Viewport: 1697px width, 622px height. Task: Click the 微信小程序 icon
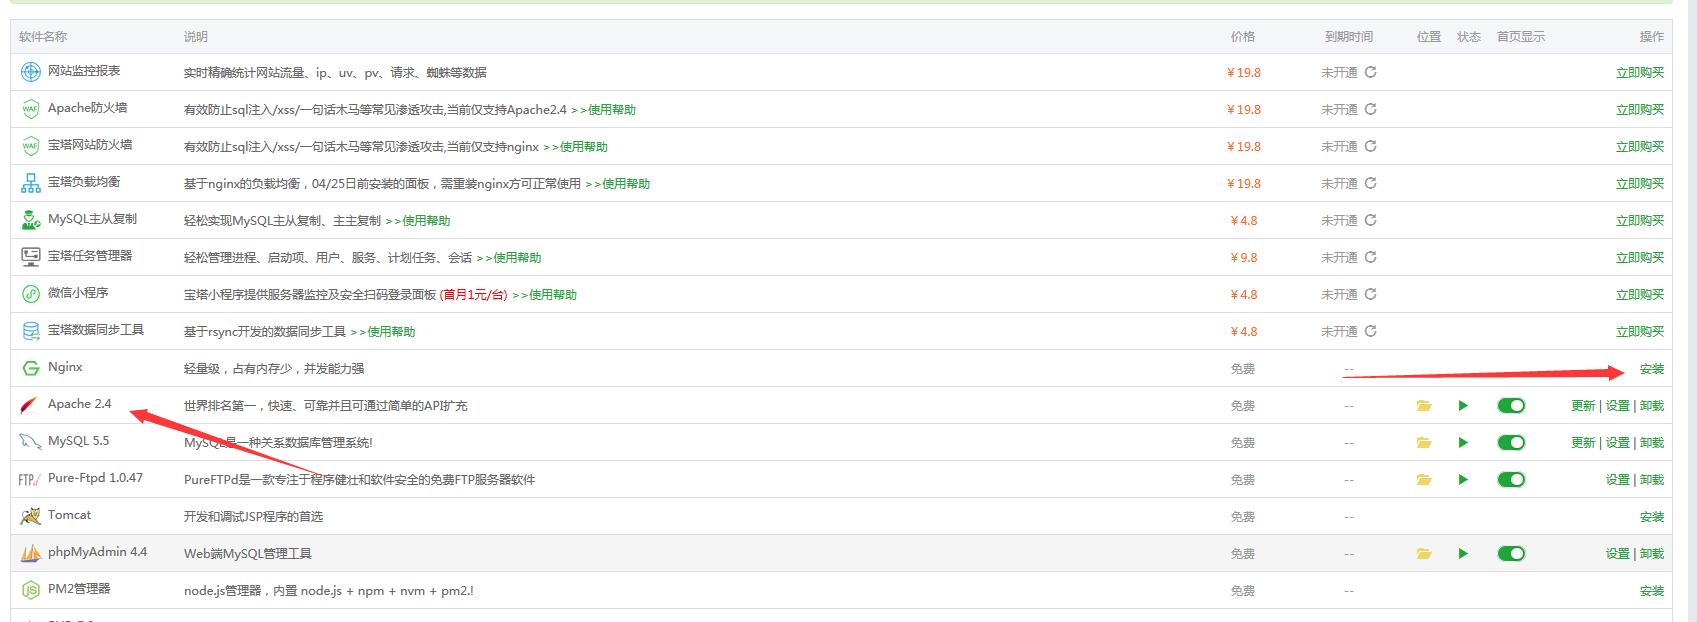coord(31,294)
